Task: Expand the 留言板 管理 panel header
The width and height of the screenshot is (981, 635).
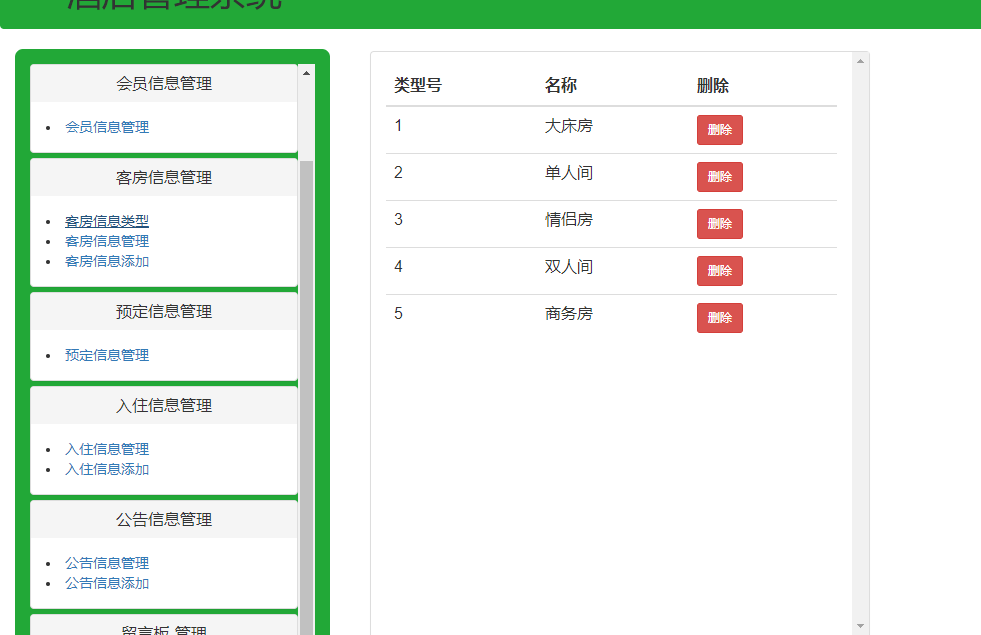Action: 164,627
